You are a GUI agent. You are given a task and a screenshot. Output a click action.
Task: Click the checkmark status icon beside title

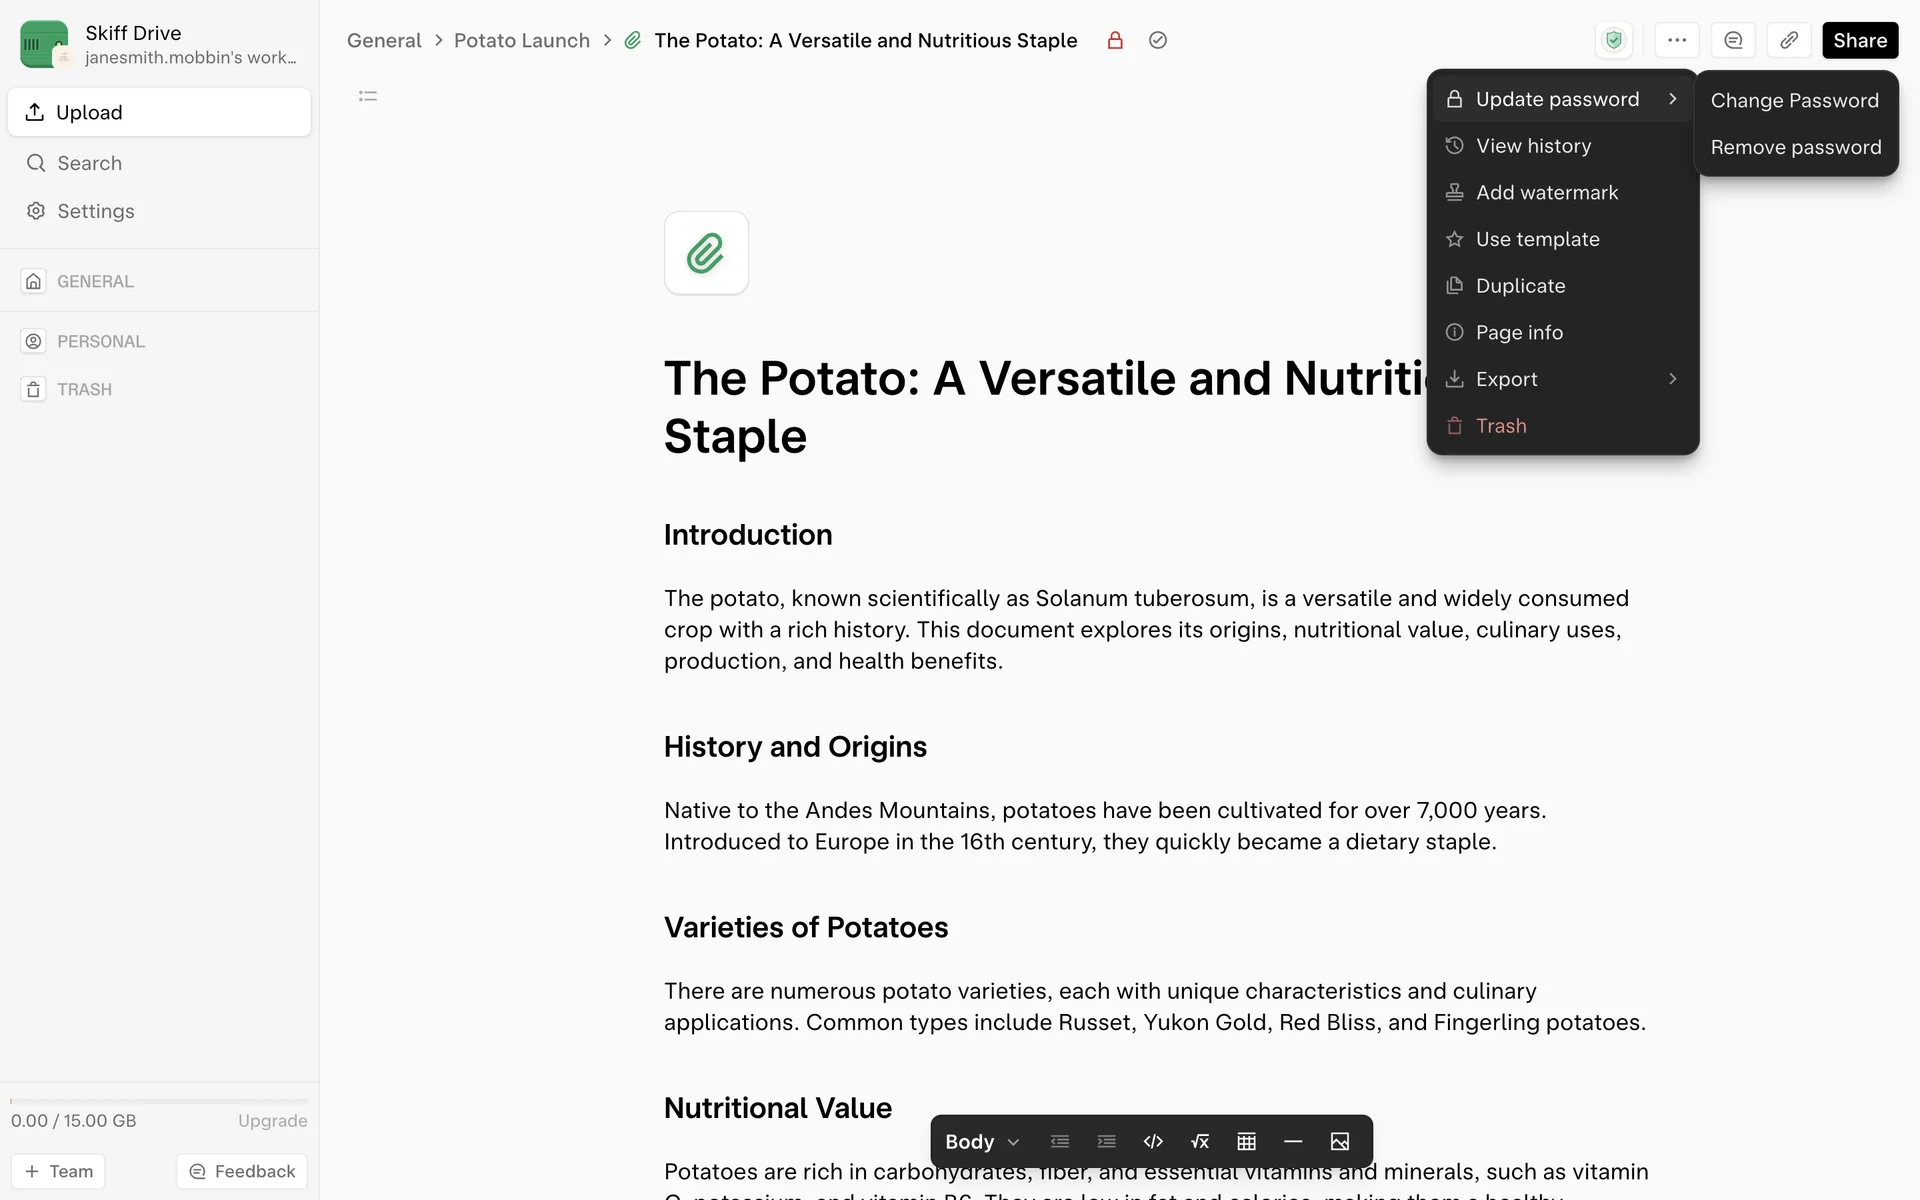(1158, 40)
